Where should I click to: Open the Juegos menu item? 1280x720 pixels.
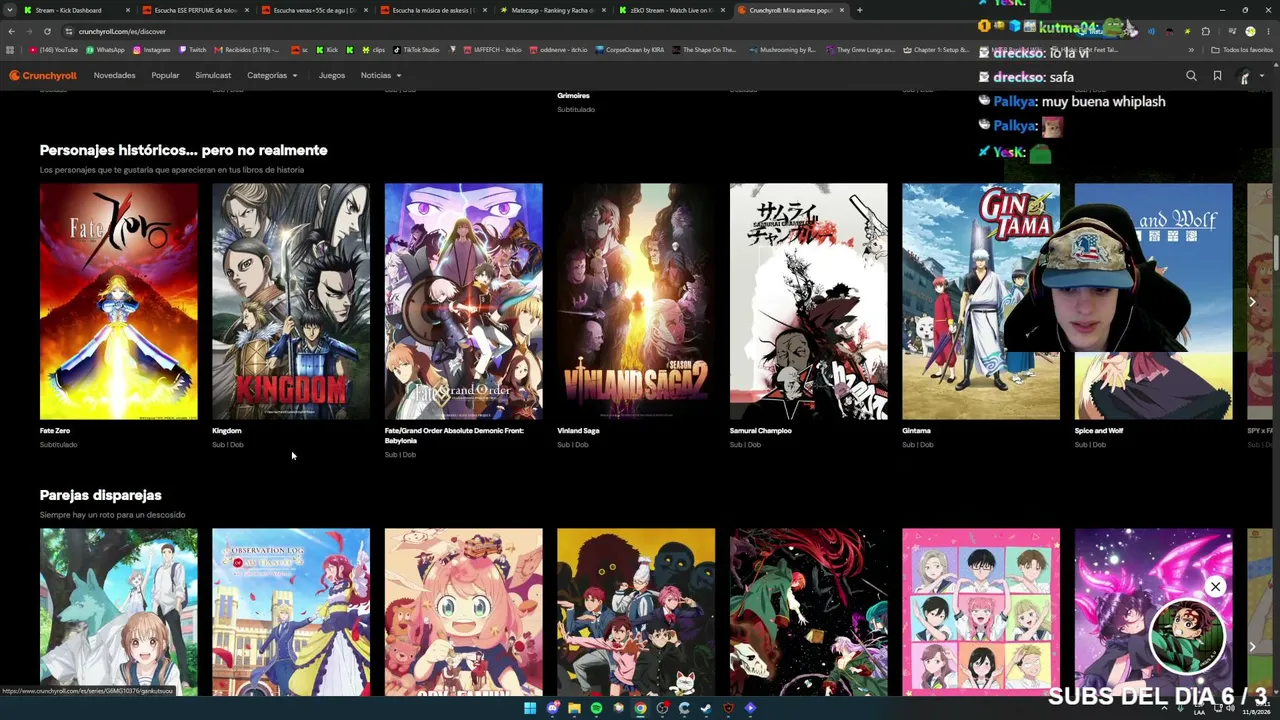pyautogui.click(x=332, y=75)
